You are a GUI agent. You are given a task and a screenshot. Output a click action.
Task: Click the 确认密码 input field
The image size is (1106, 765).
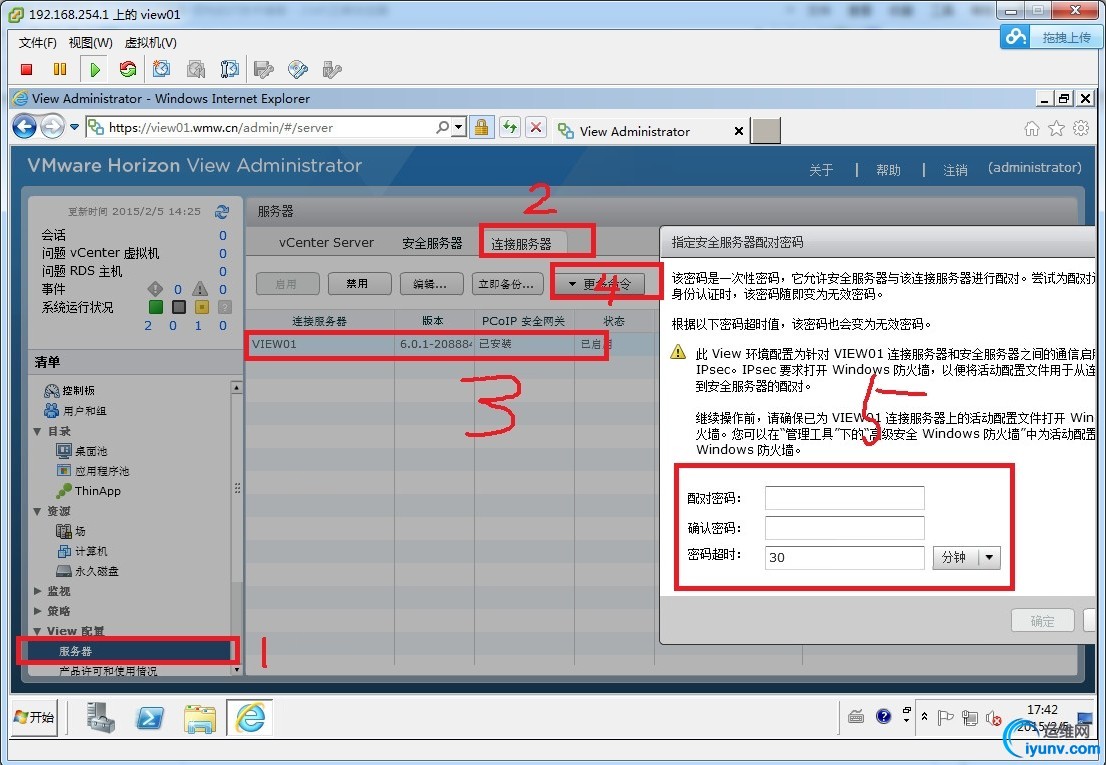844,528
